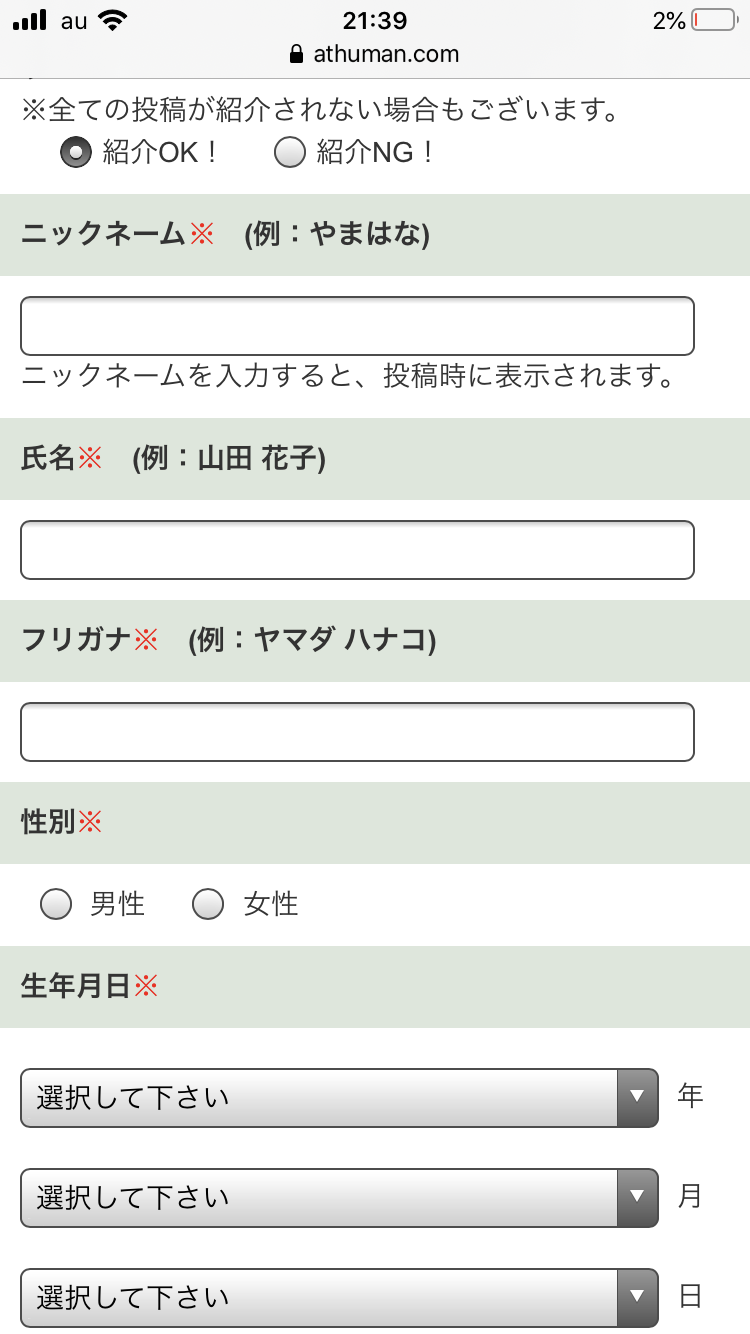Click the month dropdown arrow icon
750x1334 pixels.
637,1198
